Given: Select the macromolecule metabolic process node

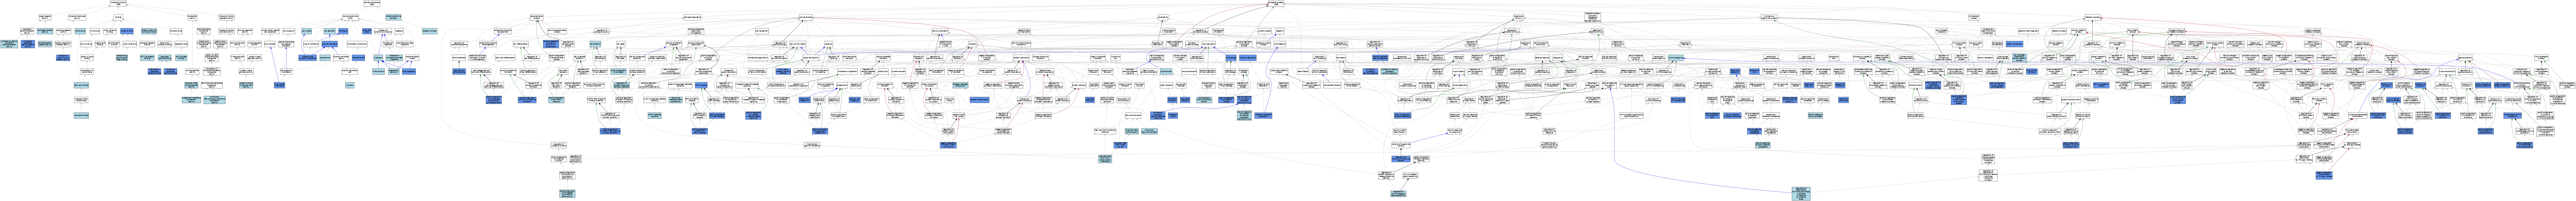Looking at the screenshot, I should pos(2362,44).
